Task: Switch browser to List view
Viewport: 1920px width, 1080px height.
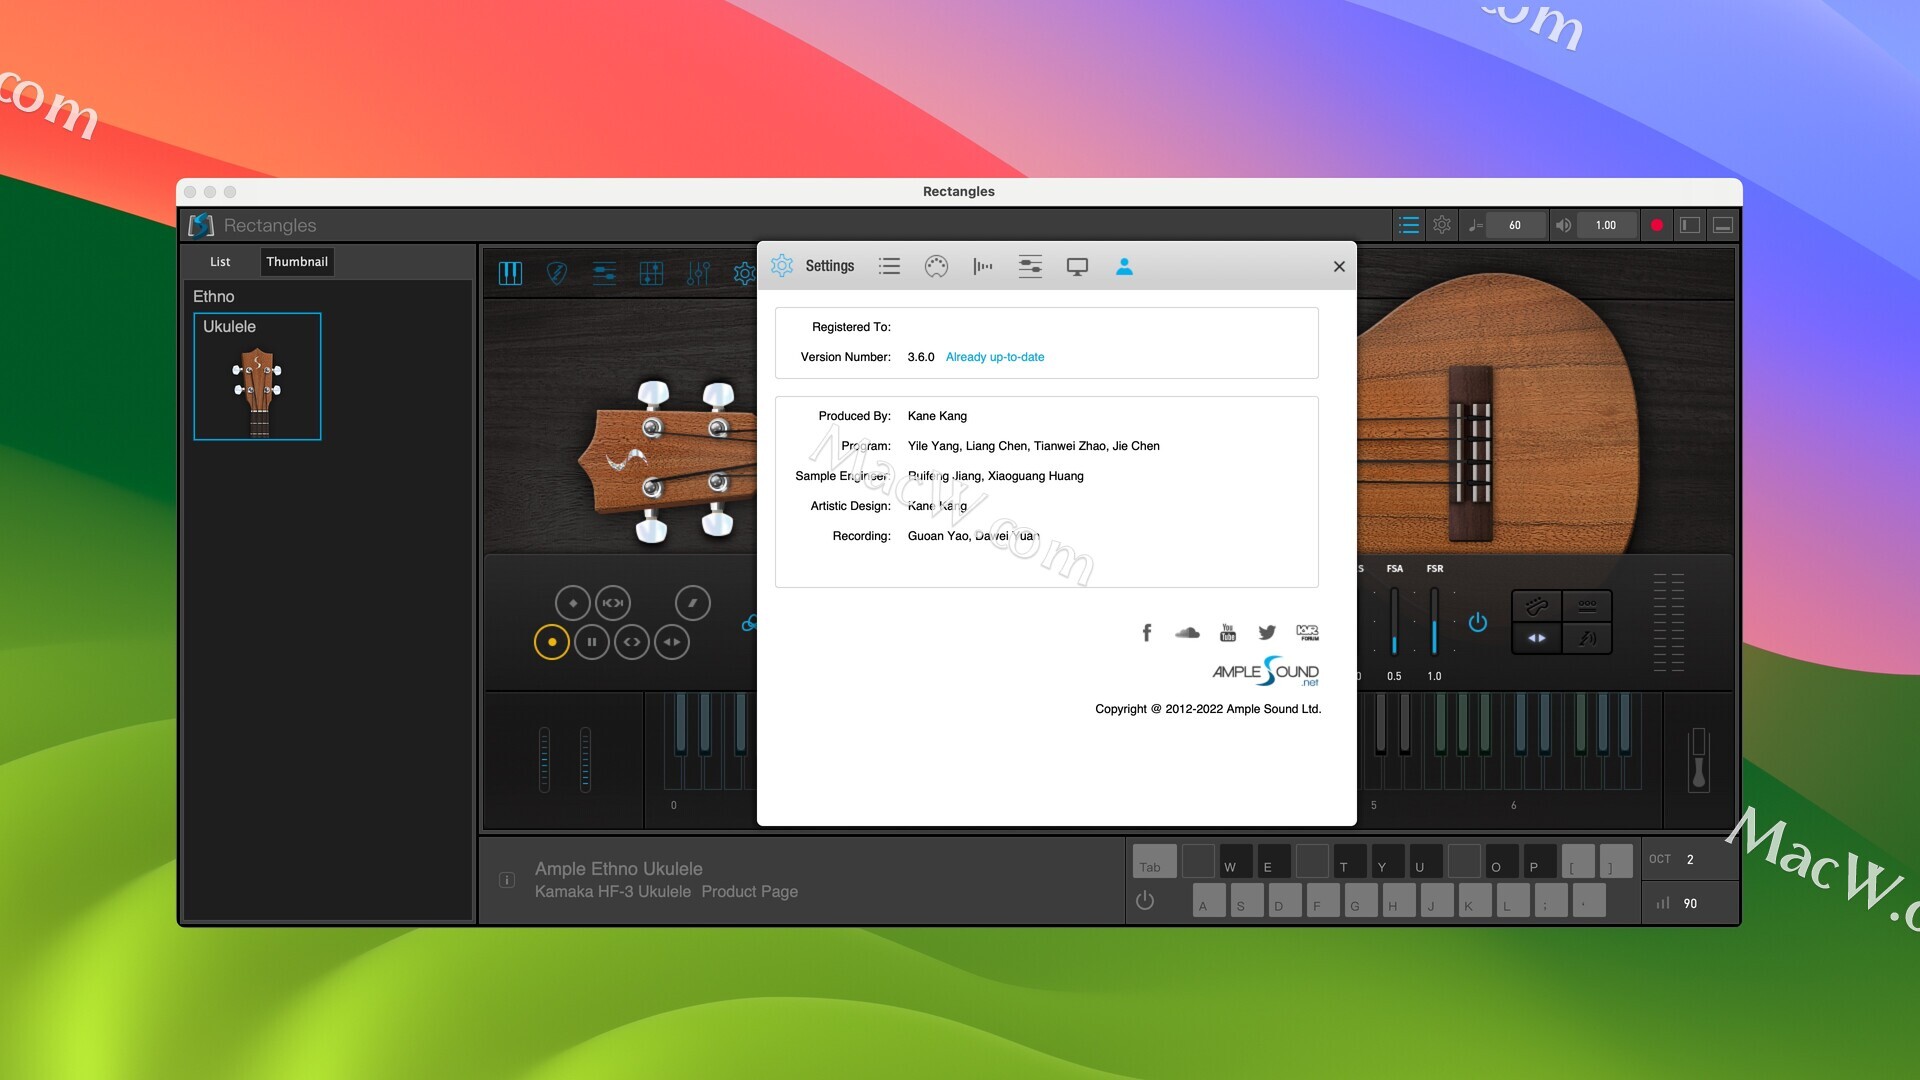Action: [x=220, y=262]
